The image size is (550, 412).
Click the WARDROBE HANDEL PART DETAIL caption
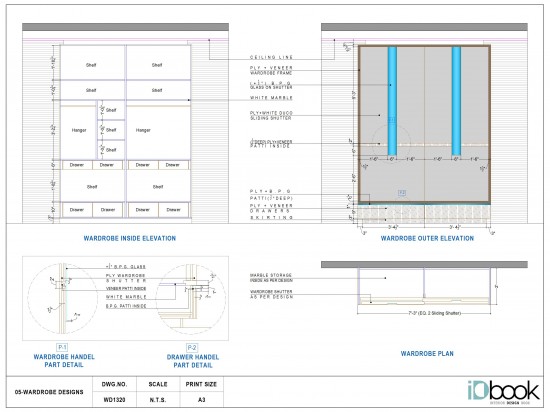64,361
